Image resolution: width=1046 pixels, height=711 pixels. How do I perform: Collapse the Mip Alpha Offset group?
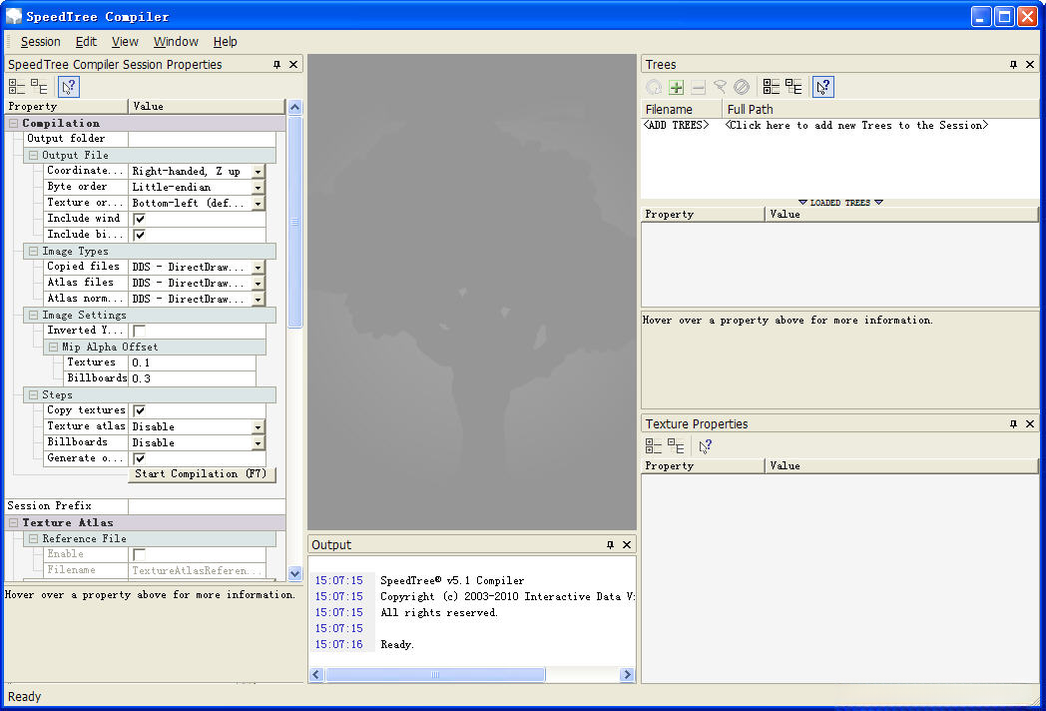click(53, 347)
